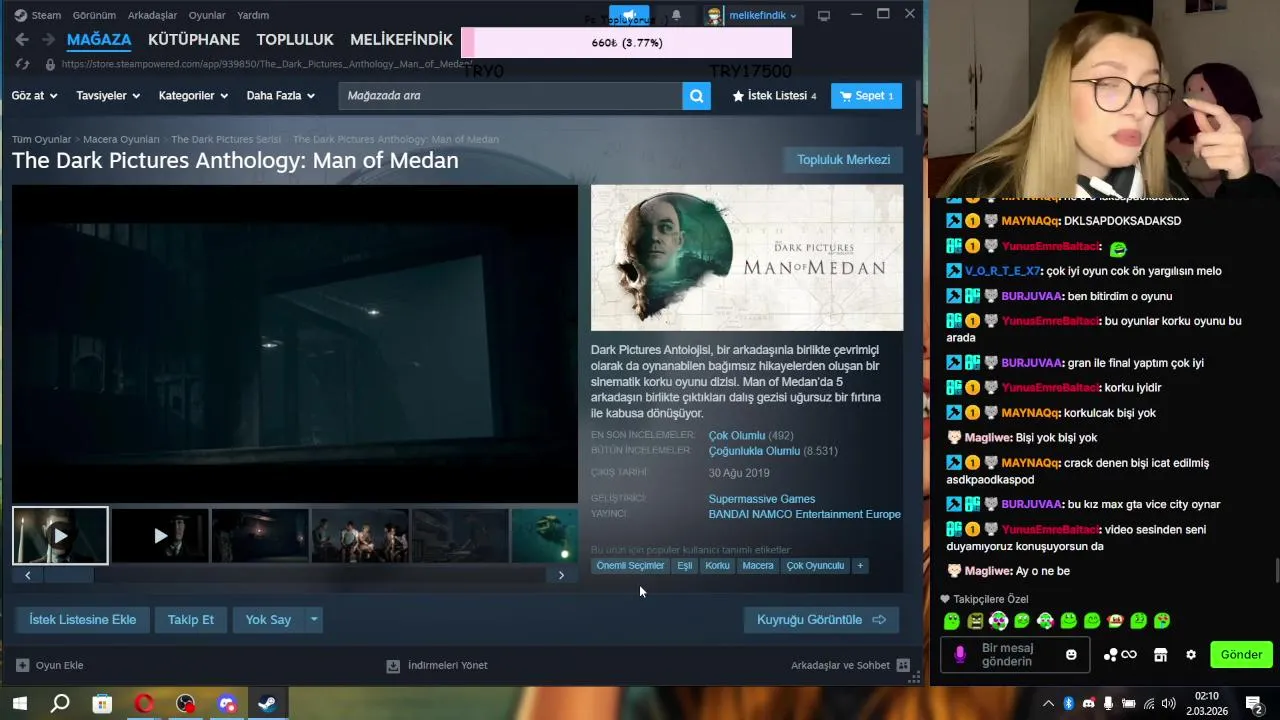Go to the MAĞAZA tab
This screenshot has height=720, width=1280.
tap(99, 40)
